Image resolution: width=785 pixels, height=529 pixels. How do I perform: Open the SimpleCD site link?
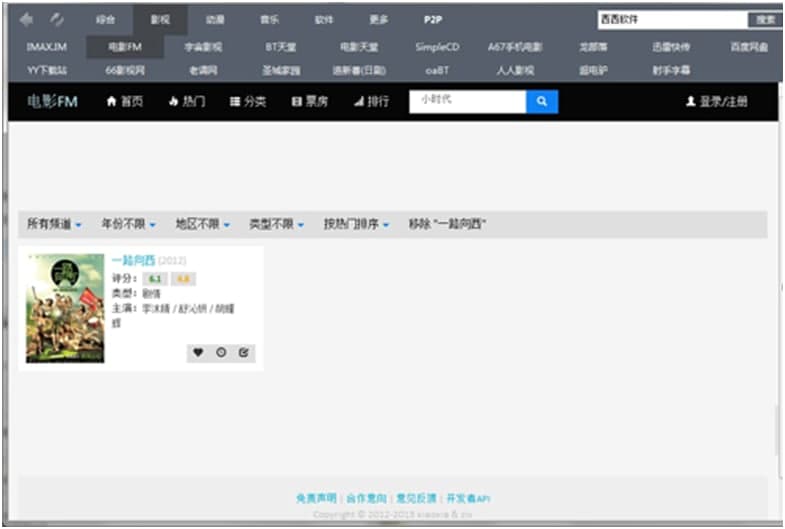pos(437,47)
